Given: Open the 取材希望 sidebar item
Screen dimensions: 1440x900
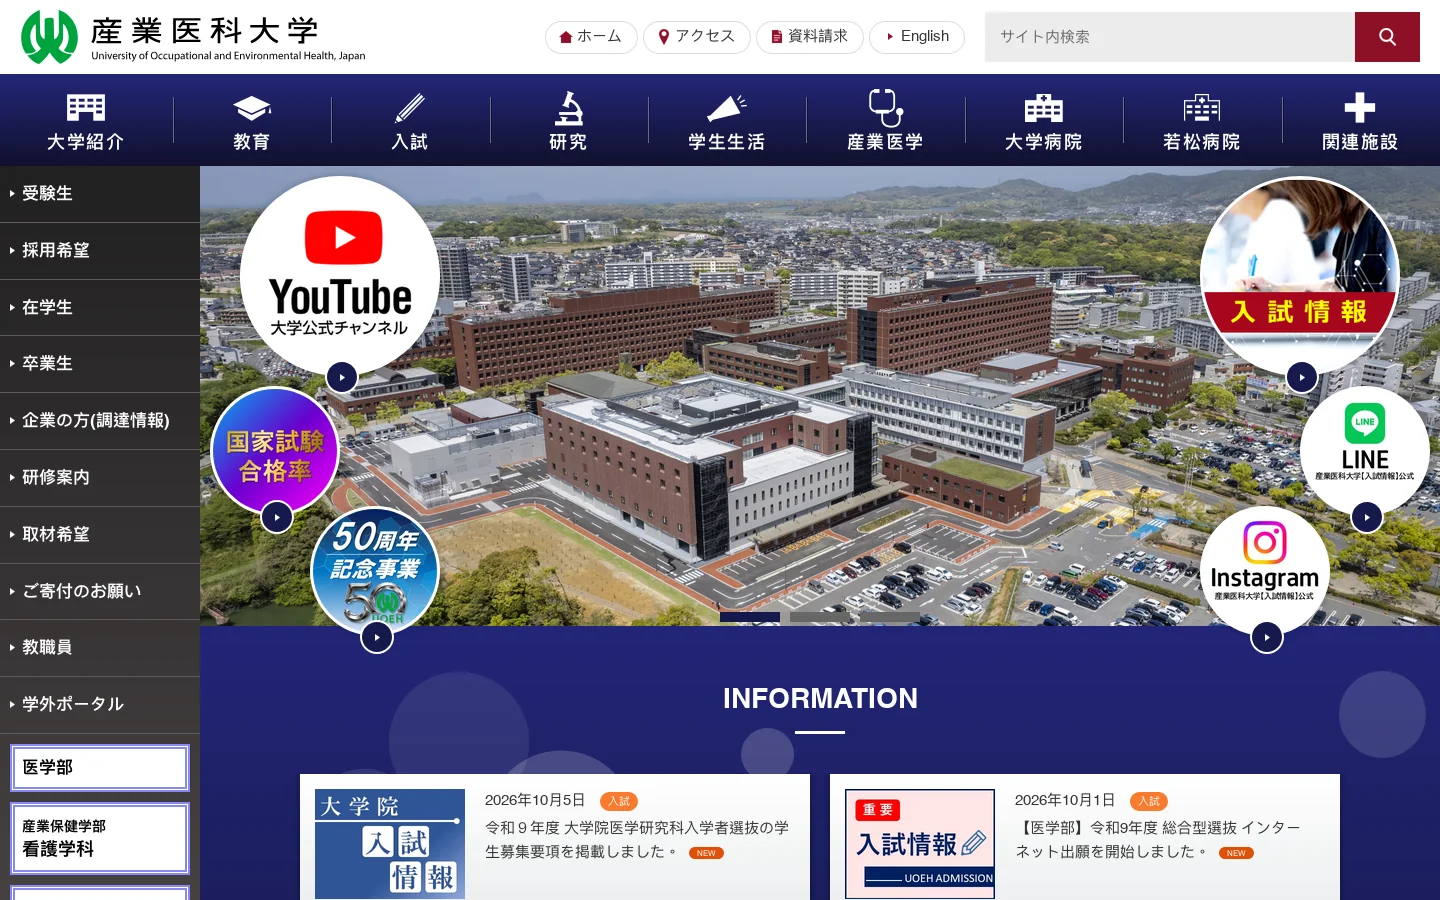Looking at the screenshot, I should (100, 535).
